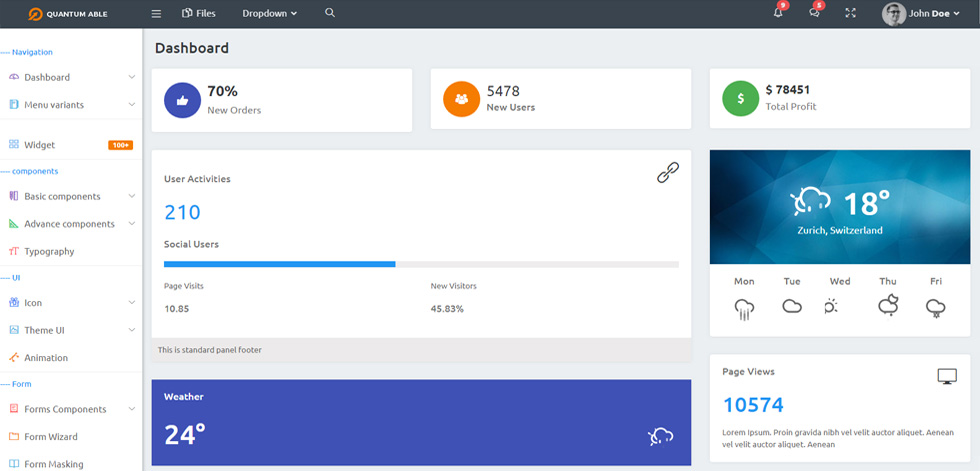Image resolution: width=980 pixels, height=471 pixels.
Task: Open Menu variants item
Action: click(x=71, y=105)
